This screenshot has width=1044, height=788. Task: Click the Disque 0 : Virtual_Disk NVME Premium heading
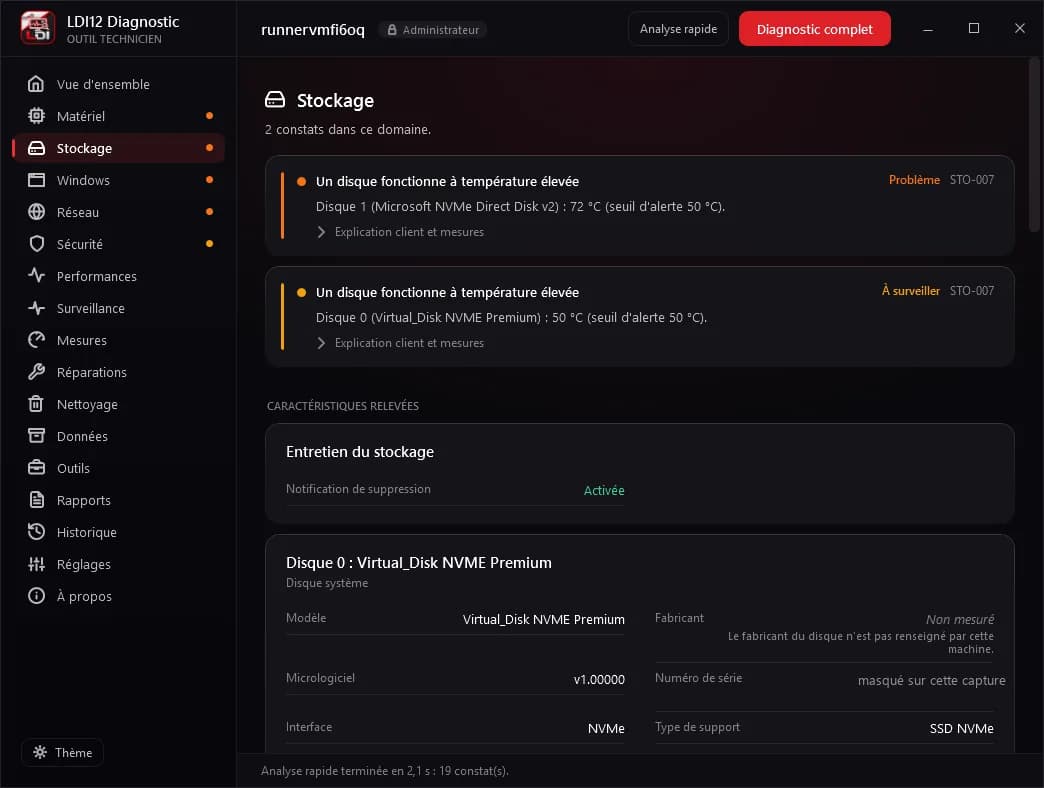pyautogui.click(x=419, y=562)
